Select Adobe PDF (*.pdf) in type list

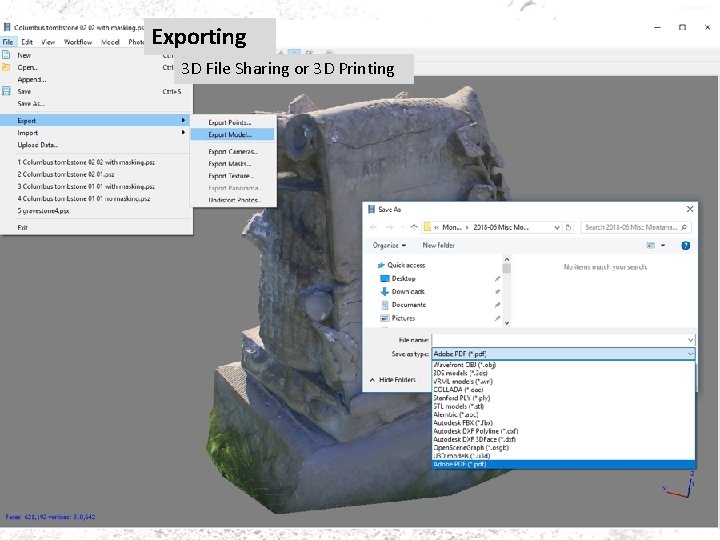563,464
